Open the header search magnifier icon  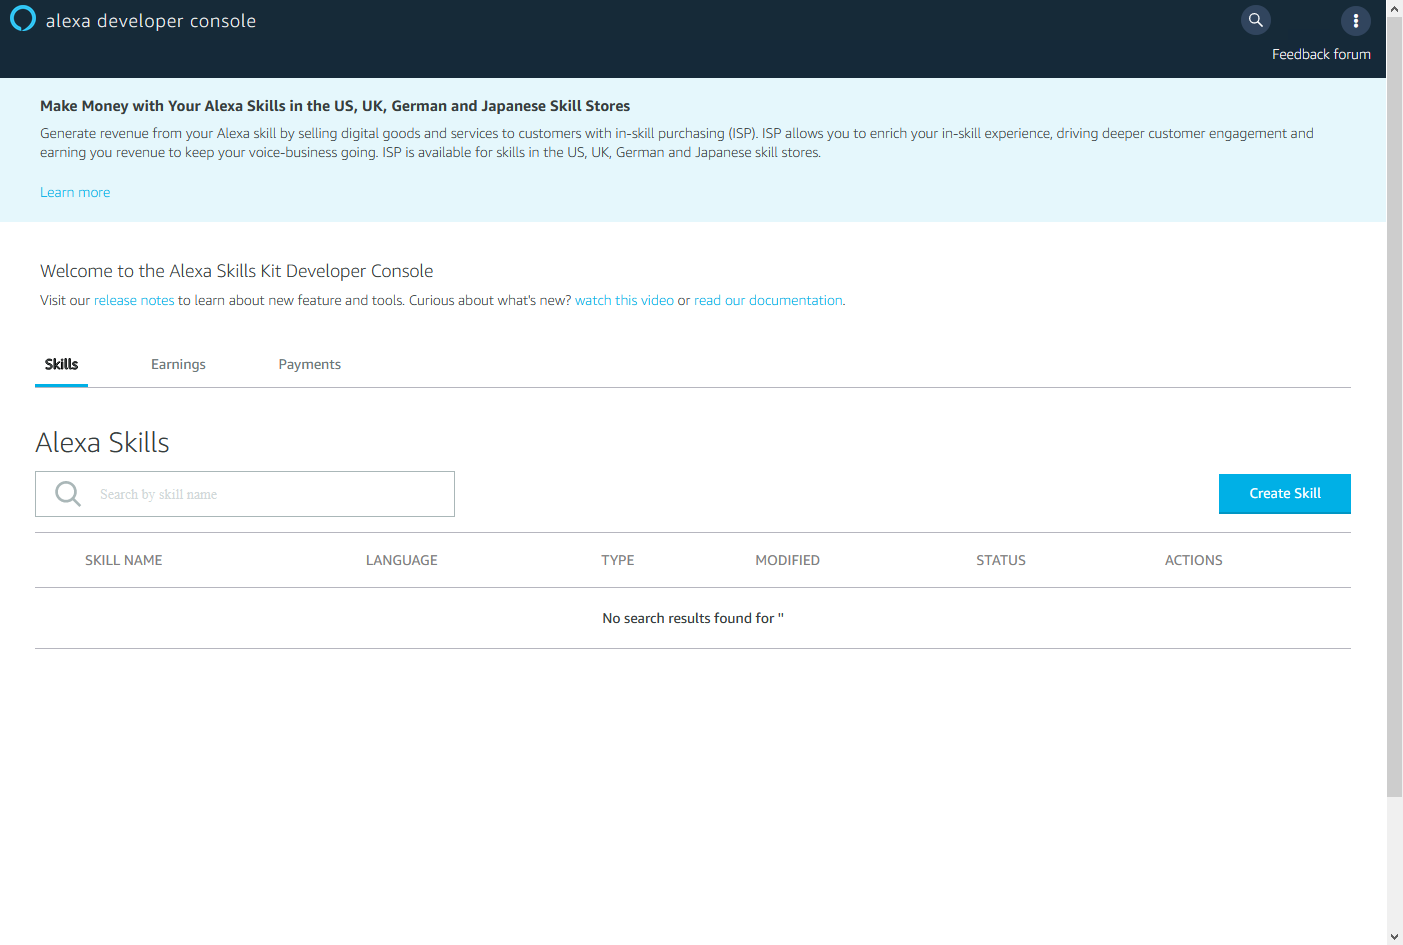[1256, 20]
